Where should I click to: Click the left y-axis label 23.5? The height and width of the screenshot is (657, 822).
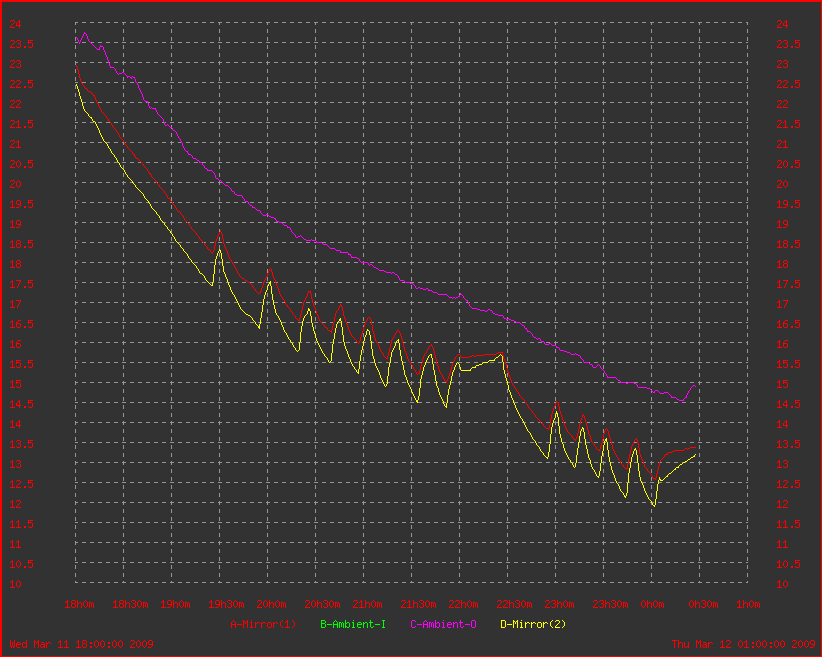coord(21,44)
